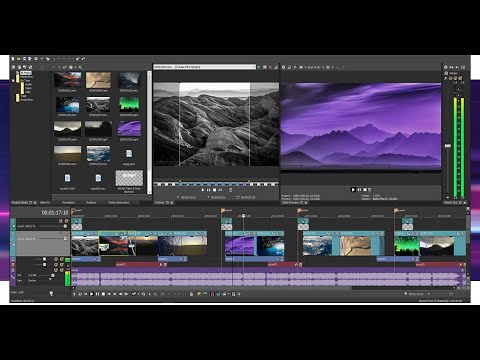This screenshot has width=480, height=360.
Task: Click Go to Start in timeline transport
Action: pos(109,294)
